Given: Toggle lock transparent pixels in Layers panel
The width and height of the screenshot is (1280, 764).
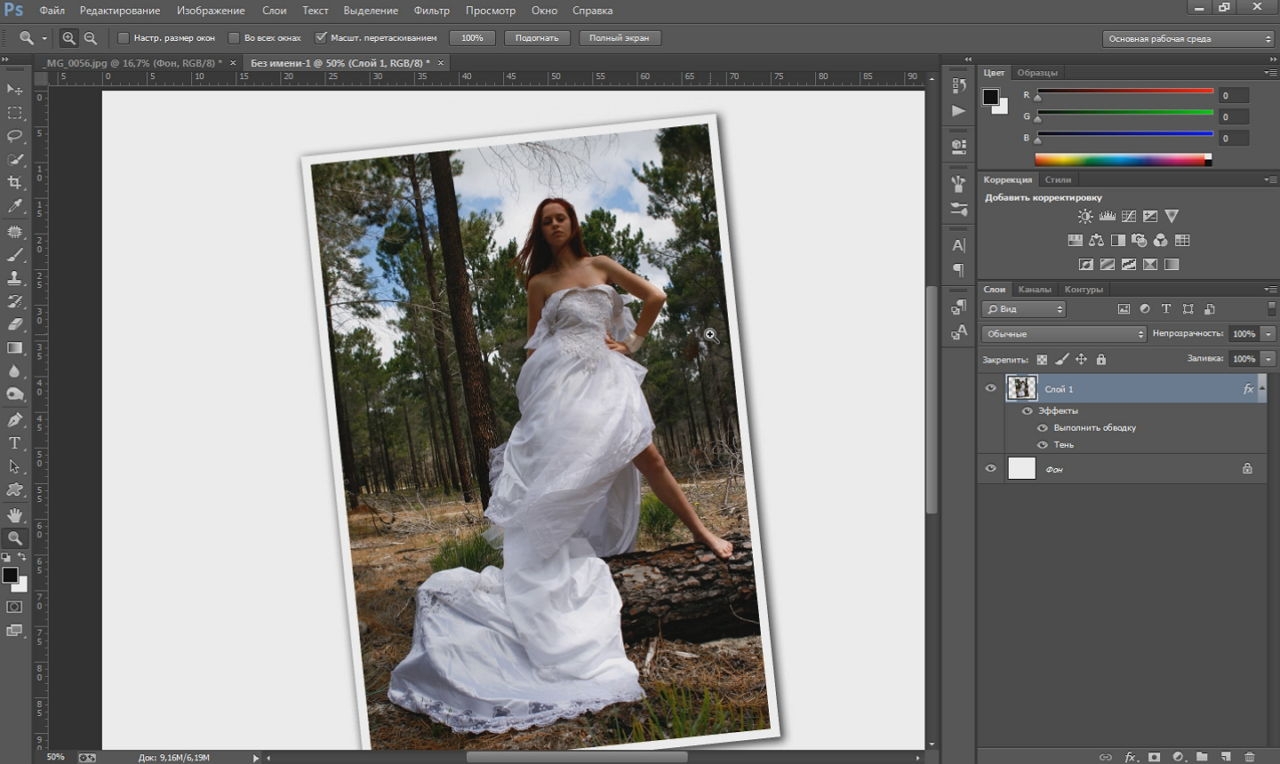Looking at the screenshot, I should point(1042,359).
